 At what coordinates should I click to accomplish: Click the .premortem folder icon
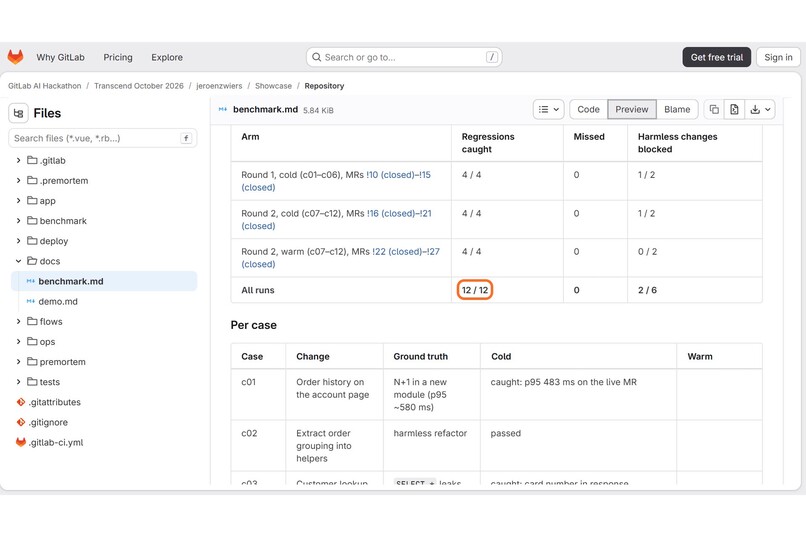pyautogui.click(x=32, y=180)
